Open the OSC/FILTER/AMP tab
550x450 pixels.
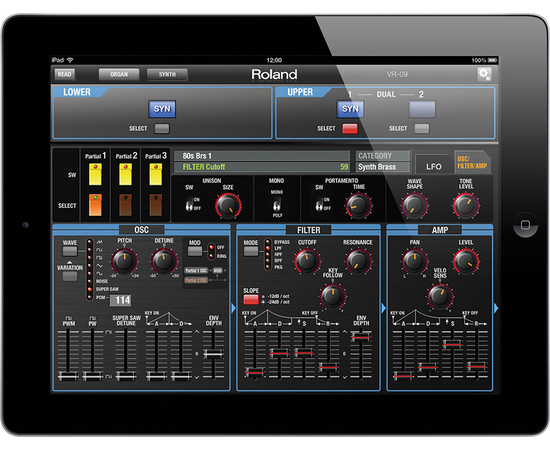(472, 162)
